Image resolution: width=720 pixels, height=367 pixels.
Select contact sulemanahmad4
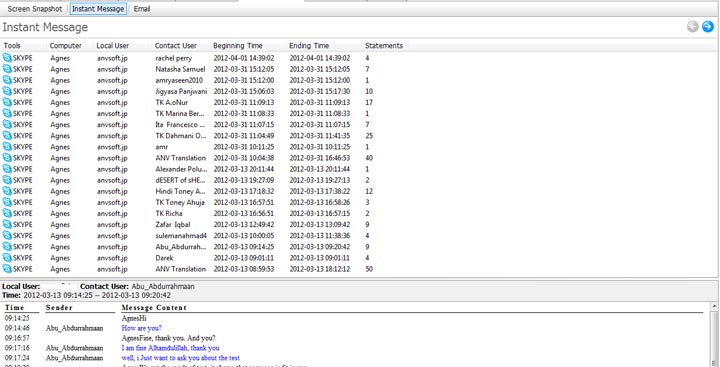tap(181, 236)
